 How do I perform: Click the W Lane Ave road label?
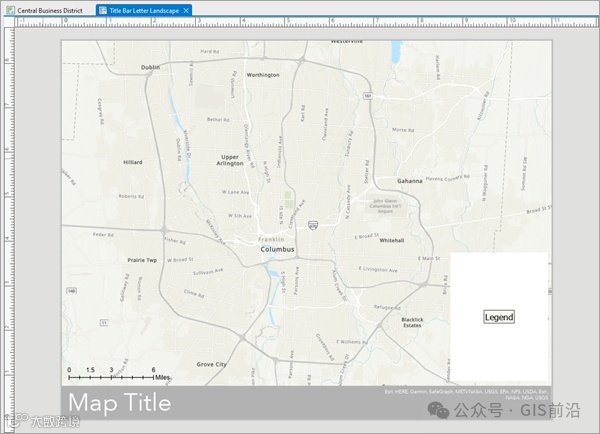tap(235, 192)
